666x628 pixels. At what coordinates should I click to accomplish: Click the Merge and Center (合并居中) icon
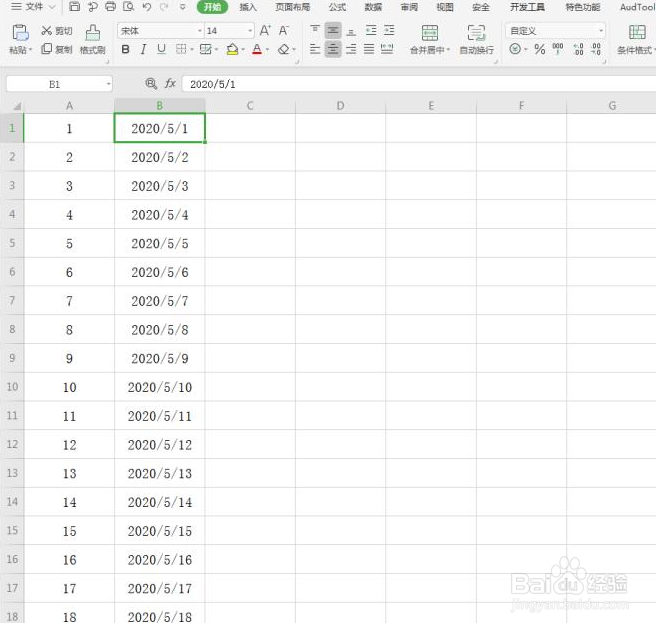pyautogui.click(x=429, y=33)
